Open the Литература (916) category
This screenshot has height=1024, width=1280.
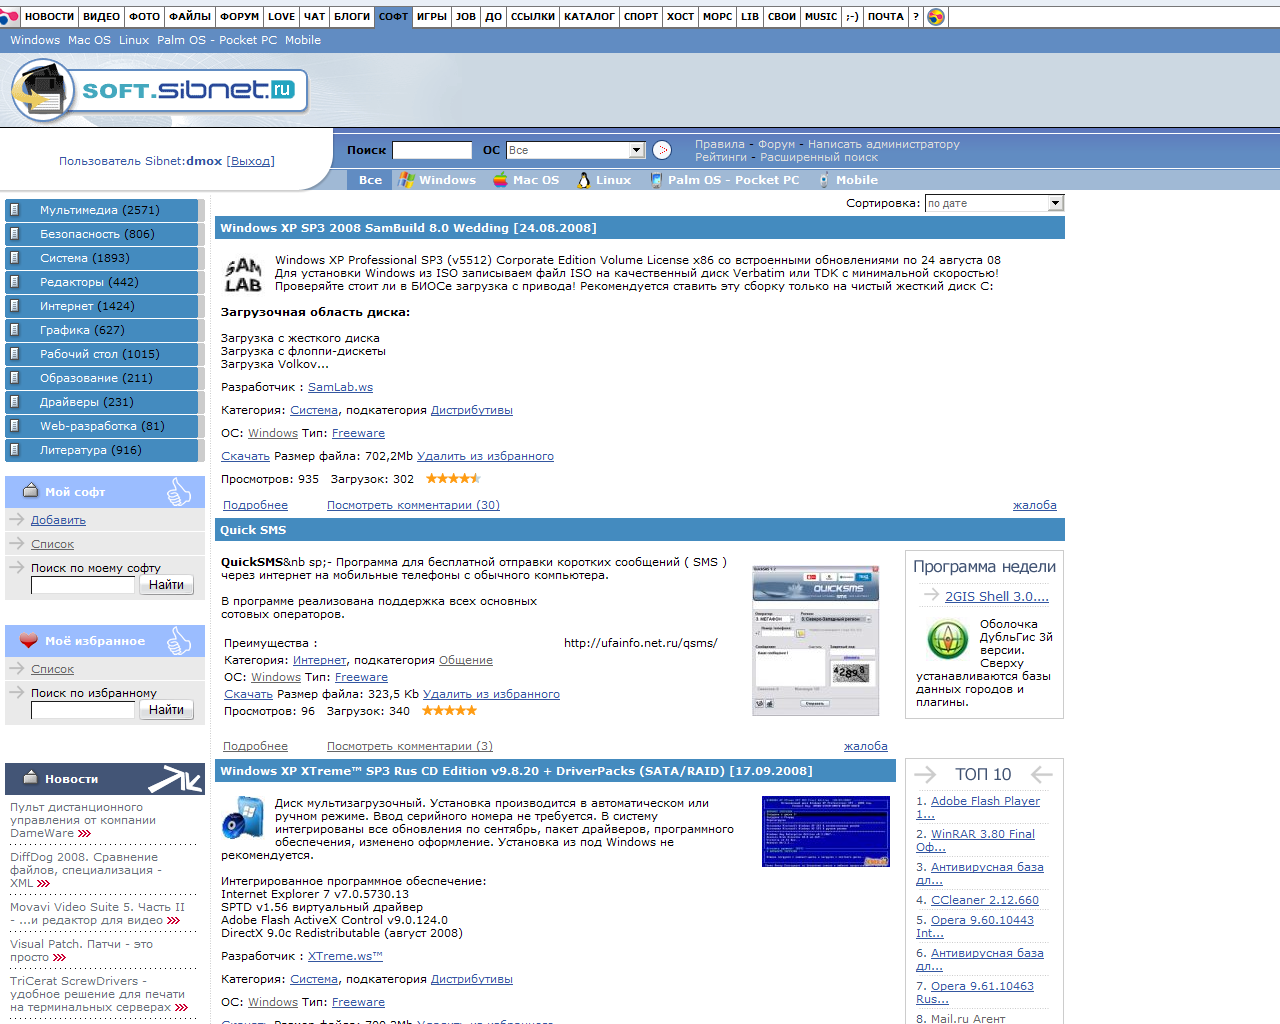[102, 450]
